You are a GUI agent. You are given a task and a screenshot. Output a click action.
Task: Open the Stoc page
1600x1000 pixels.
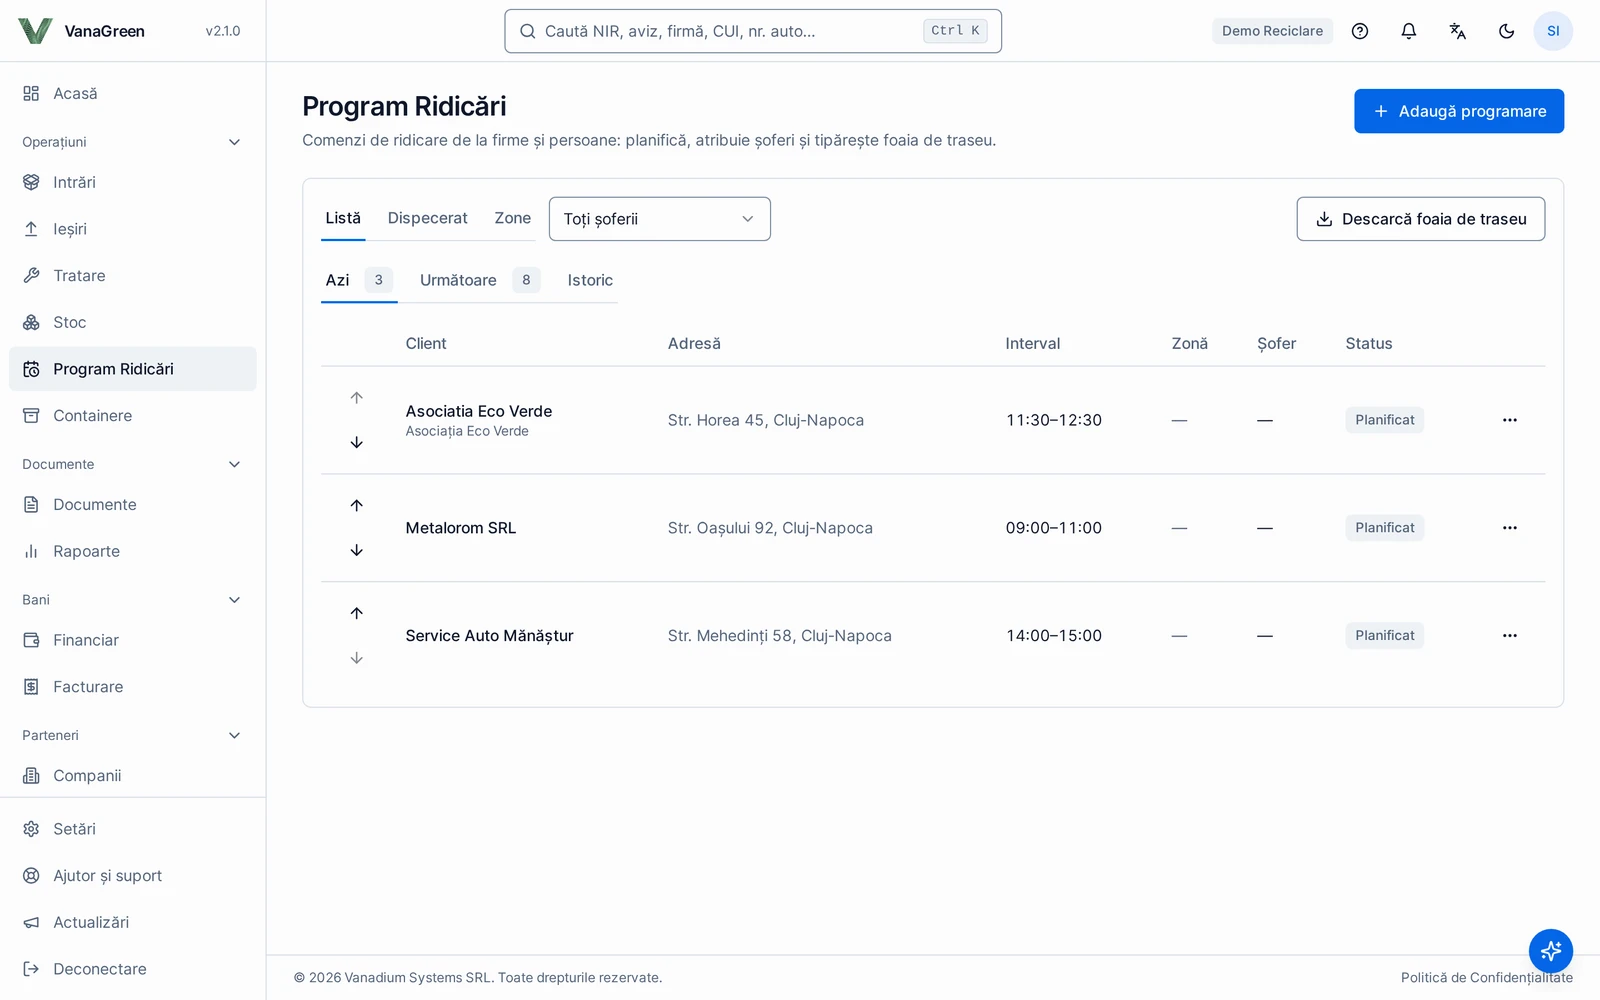tap(133, 322)
